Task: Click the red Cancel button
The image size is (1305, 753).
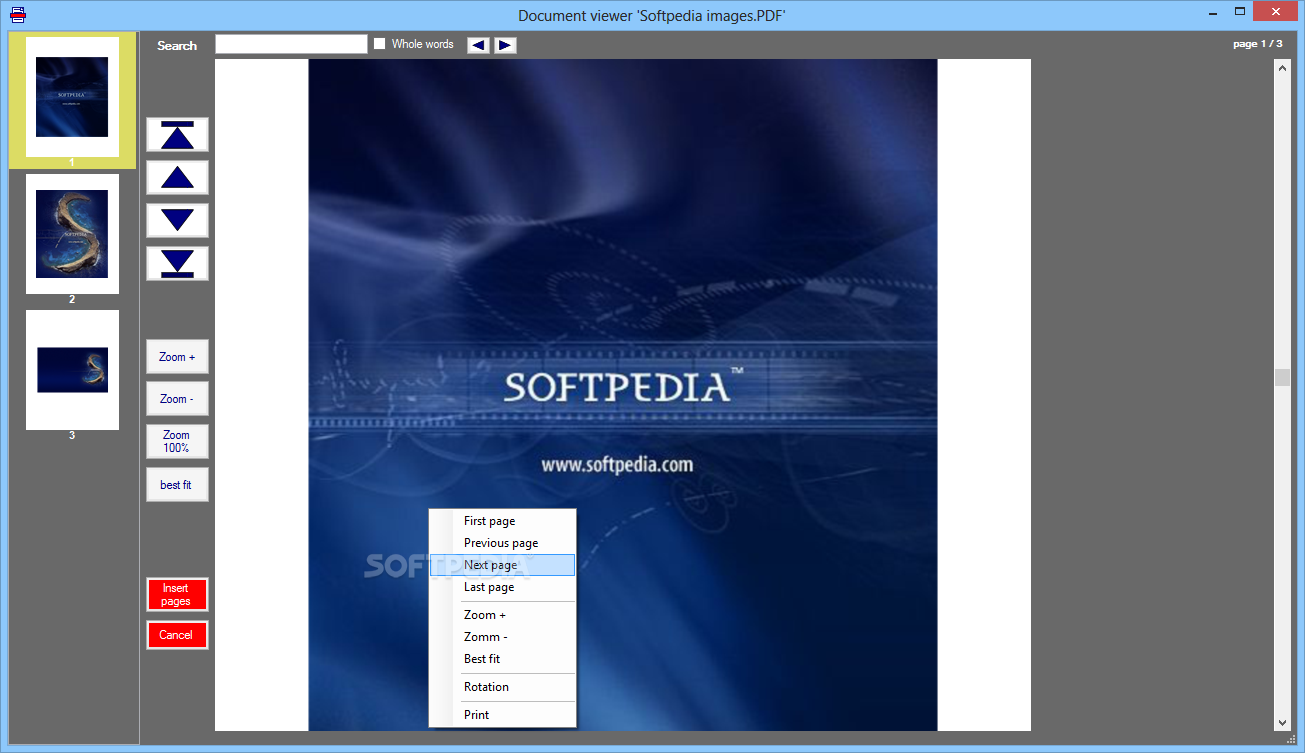Action: point(177,635)
